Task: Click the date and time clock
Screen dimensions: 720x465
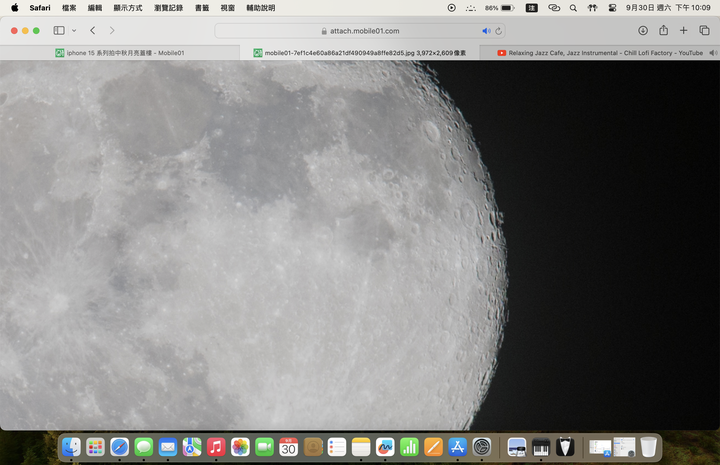Action: pos(668,8)
